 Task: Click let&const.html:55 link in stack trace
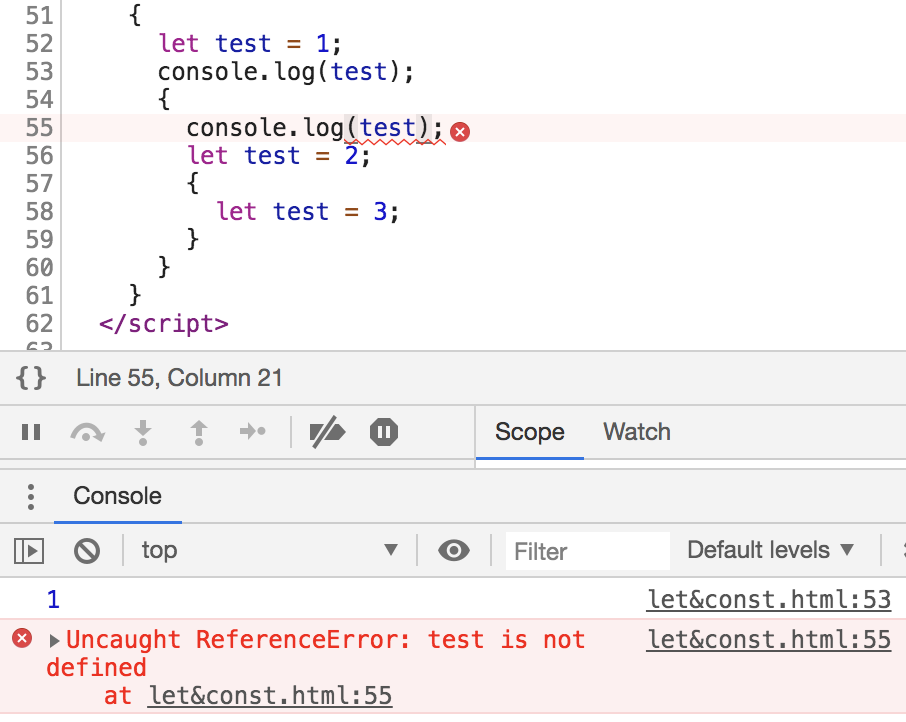(269, 696)
